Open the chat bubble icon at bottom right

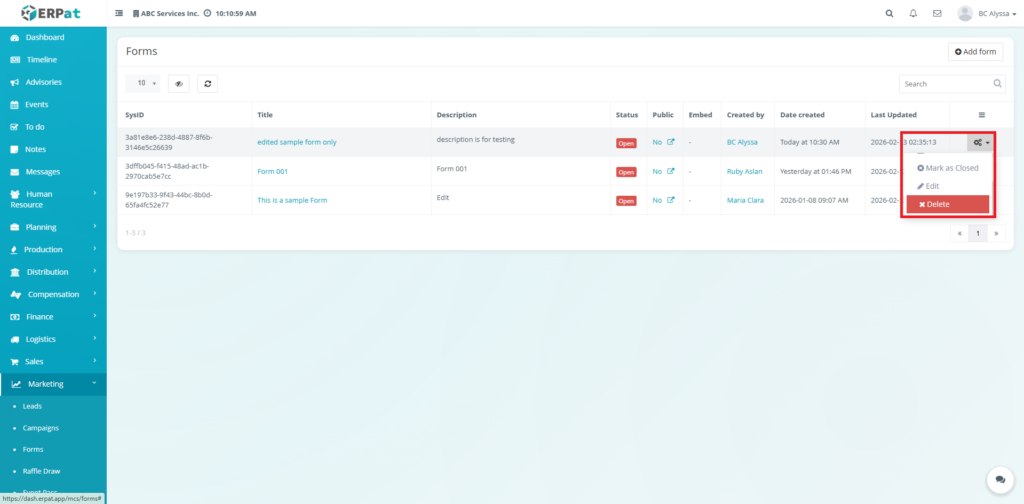click(x=997, y=480)
